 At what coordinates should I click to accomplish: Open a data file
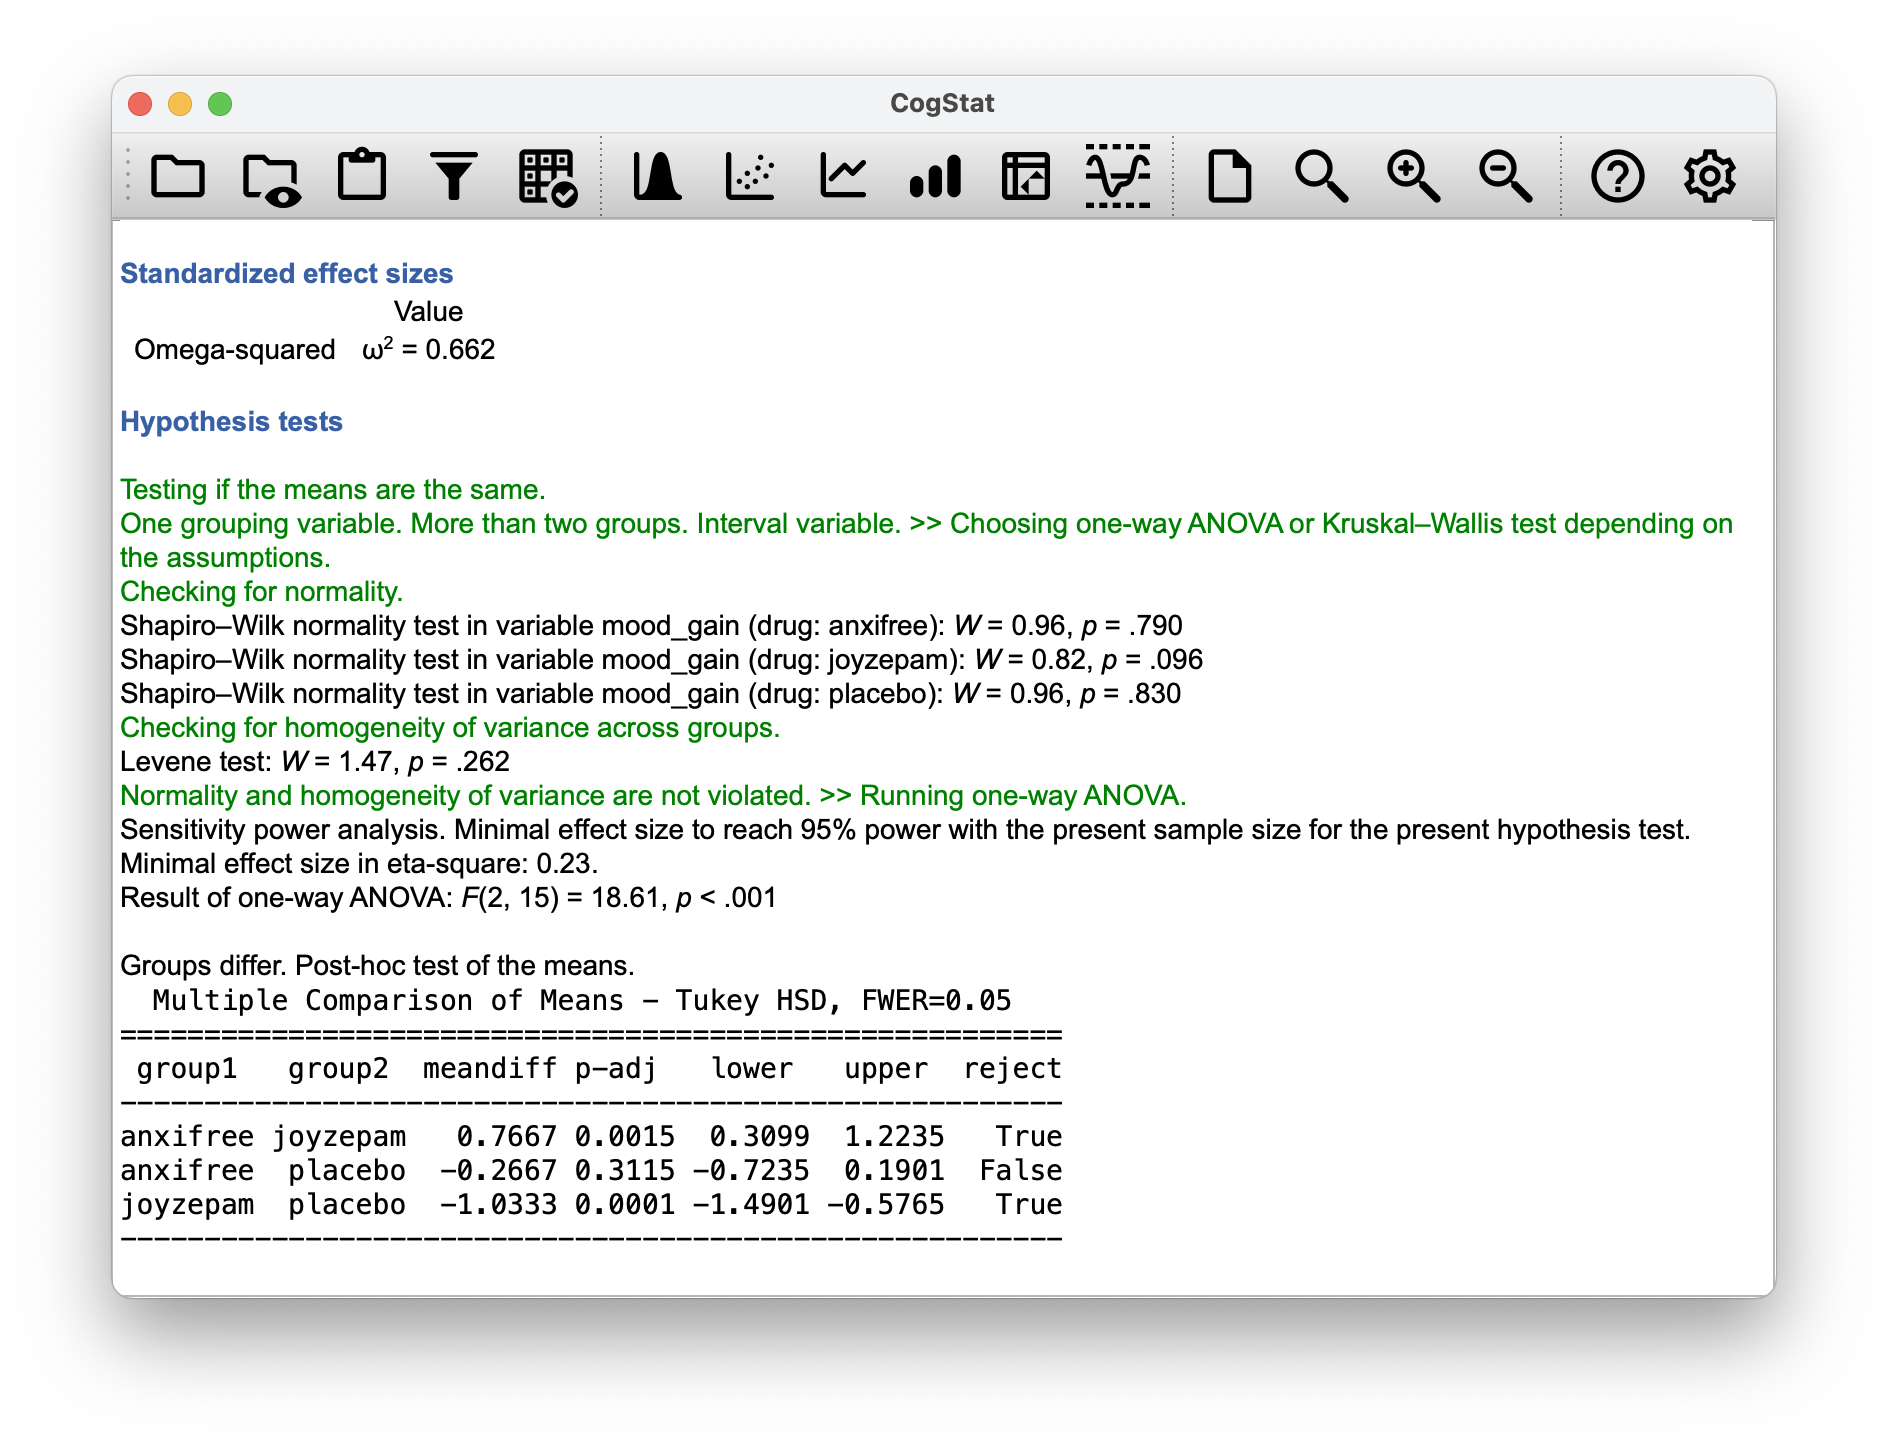[x=180, y=176]
